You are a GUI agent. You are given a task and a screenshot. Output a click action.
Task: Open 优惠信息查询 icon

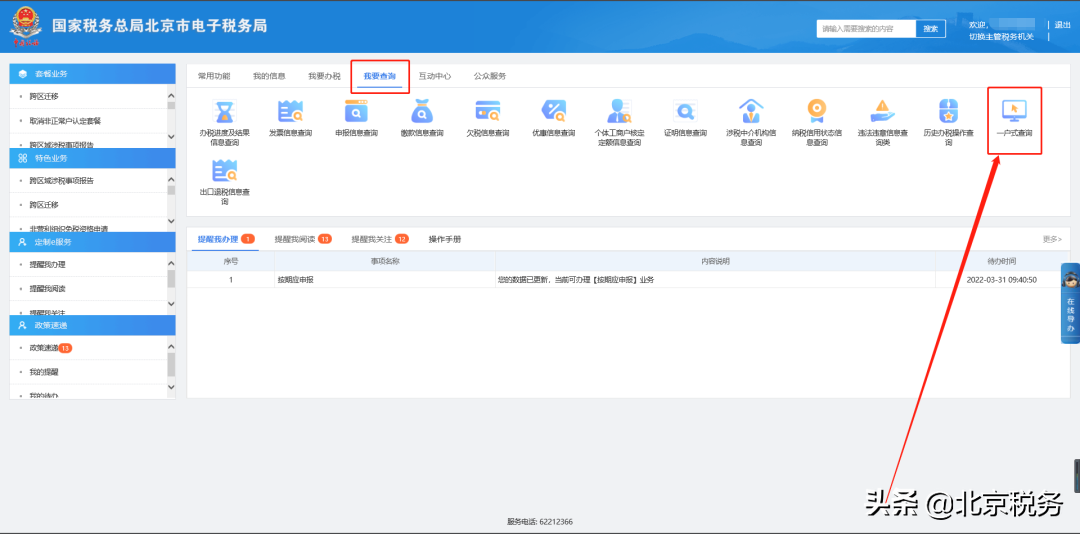point(554,111)
